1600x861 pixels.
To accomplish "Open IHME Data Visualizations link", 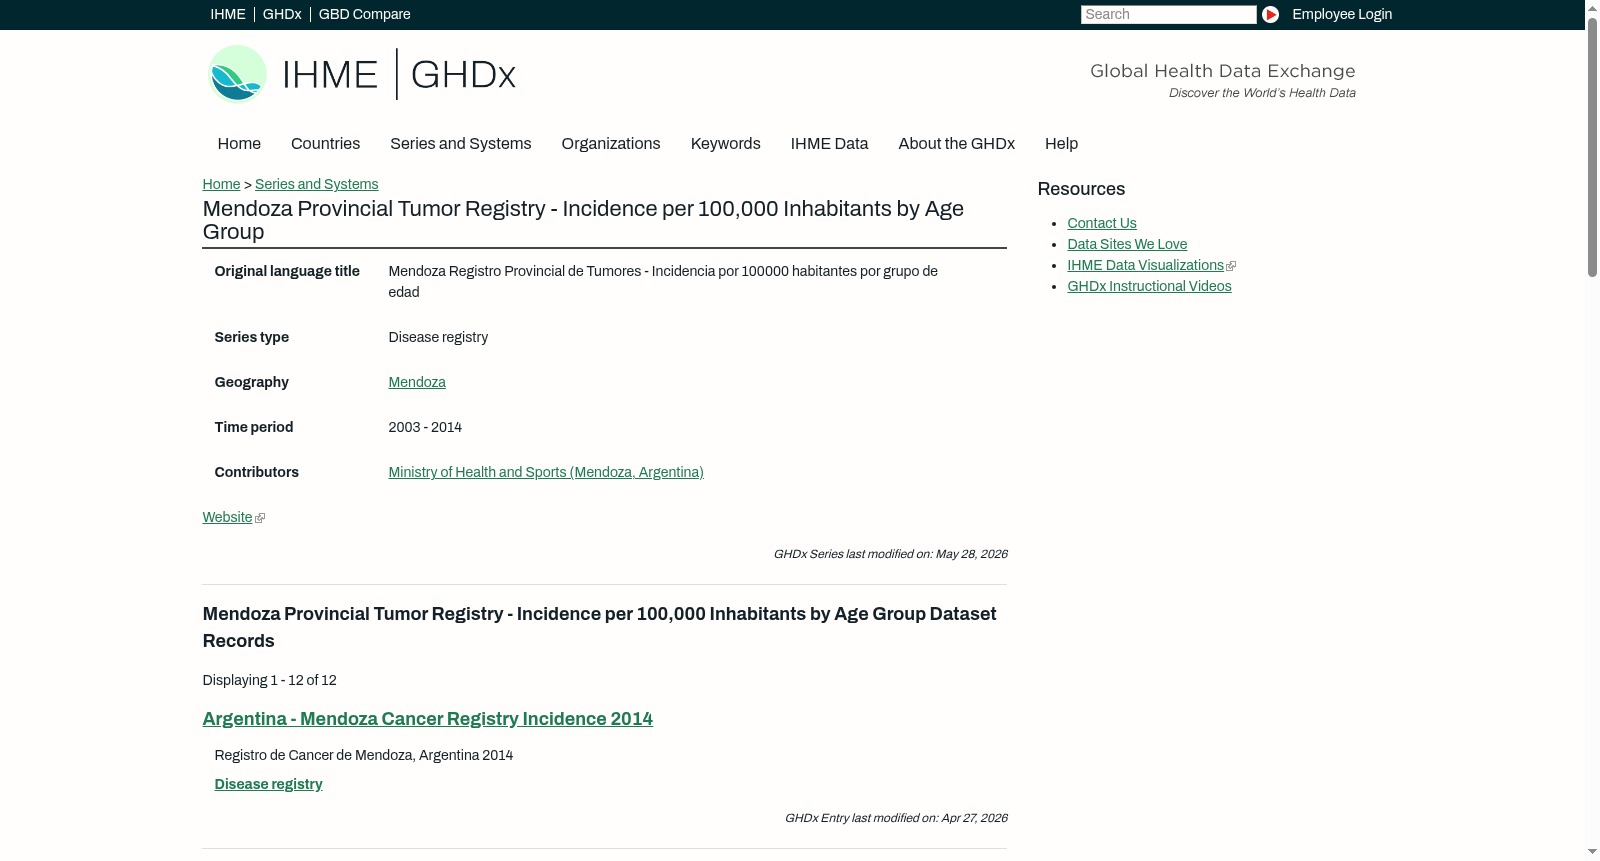I will click(x=1145, y=265).
